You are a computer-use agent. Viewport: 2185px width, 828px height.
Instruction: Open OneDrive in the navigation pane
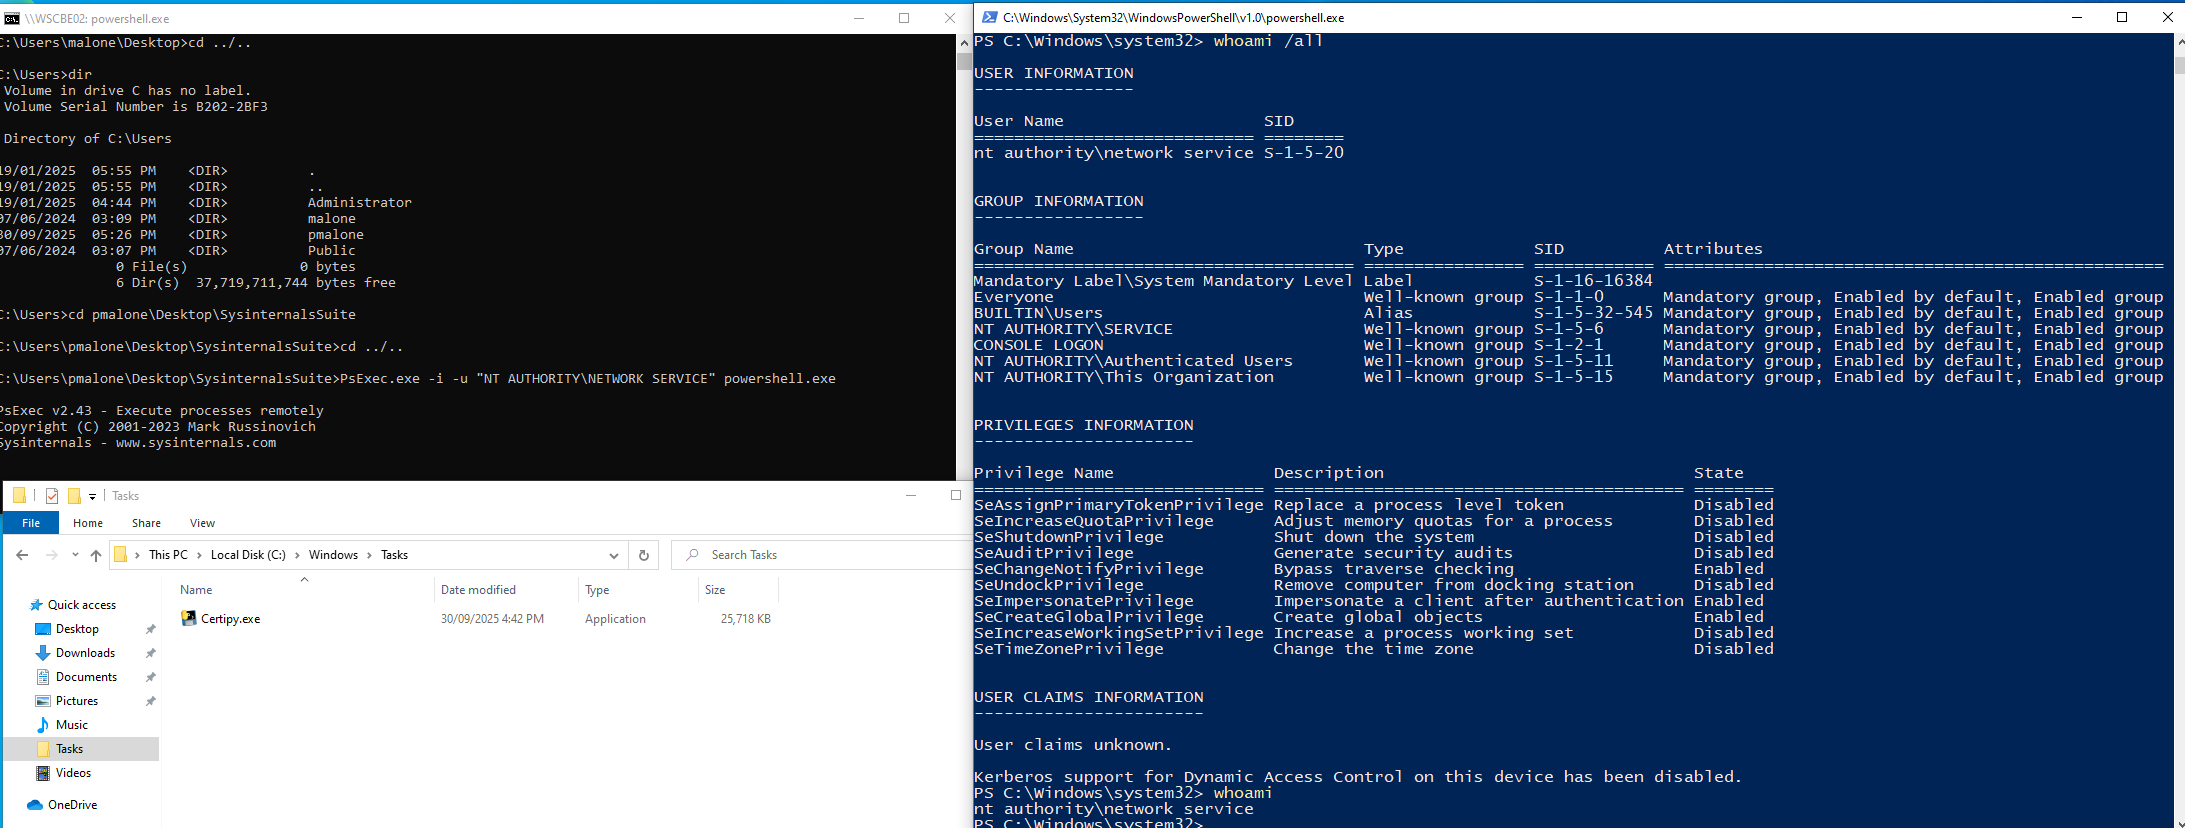coord(72,805)
